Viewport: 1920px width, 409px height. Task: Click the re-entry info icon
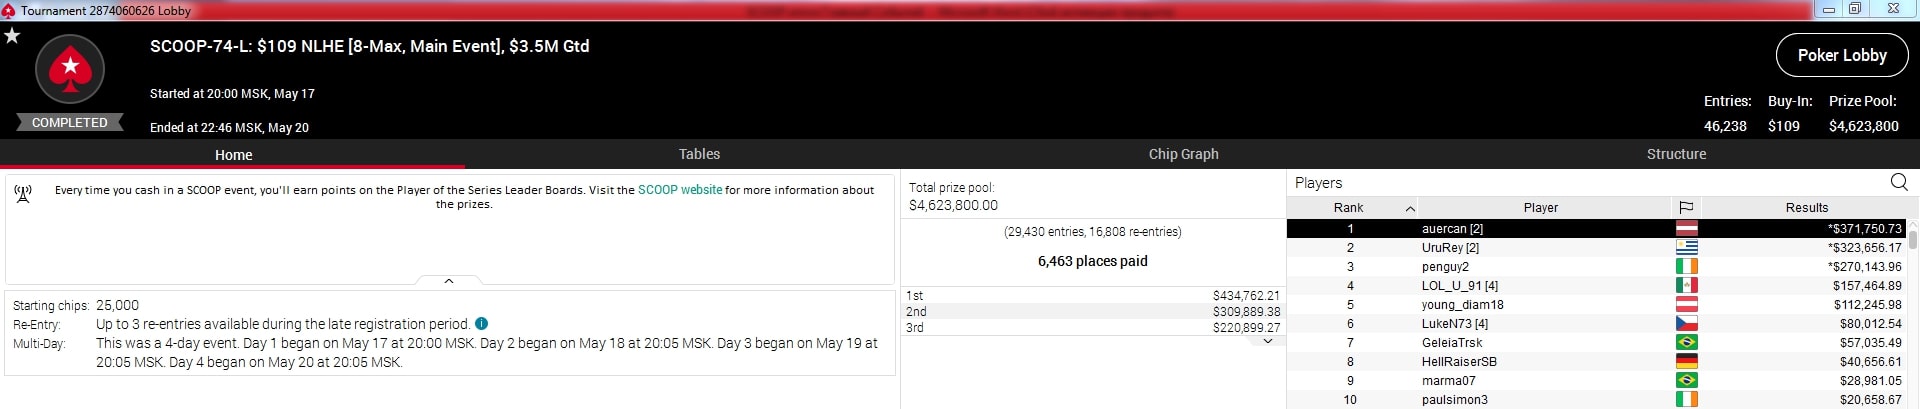tap(482, 324)
